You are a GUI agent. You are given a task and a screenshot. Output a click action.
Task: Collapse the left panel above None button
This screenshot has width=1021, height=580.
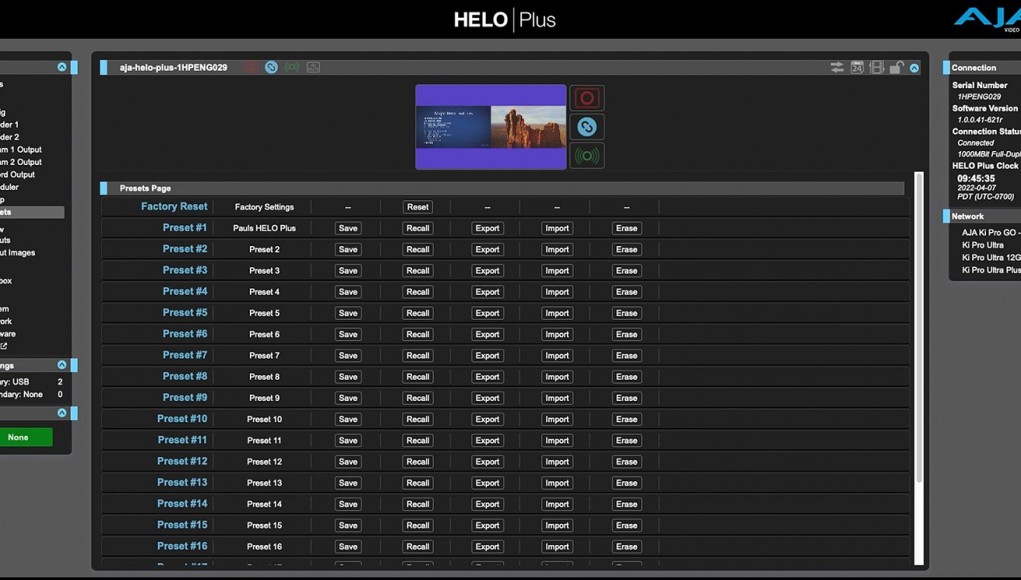point(62,413)
